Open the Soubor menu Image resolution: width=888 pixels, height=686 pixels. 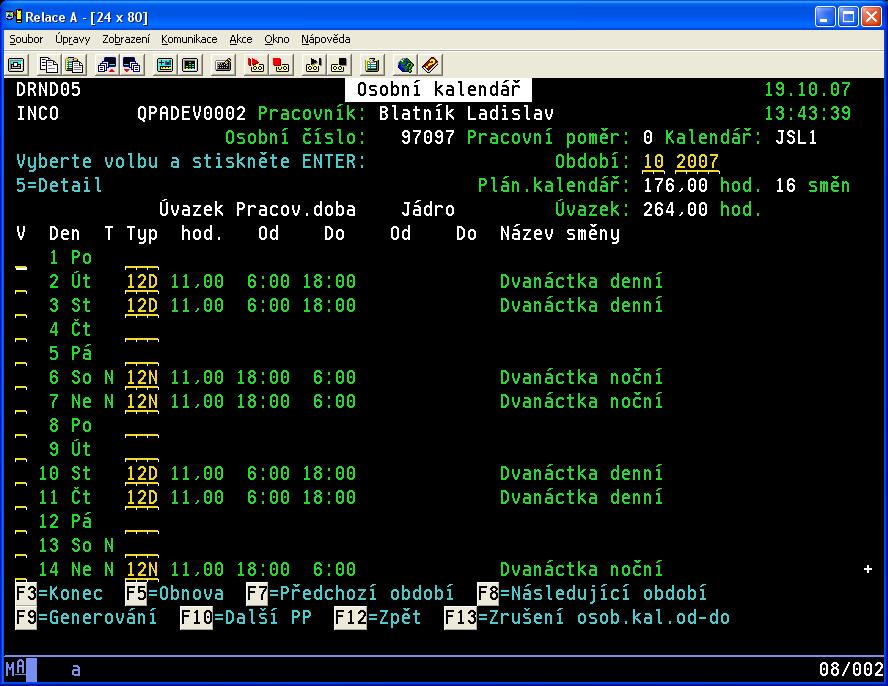26,39
